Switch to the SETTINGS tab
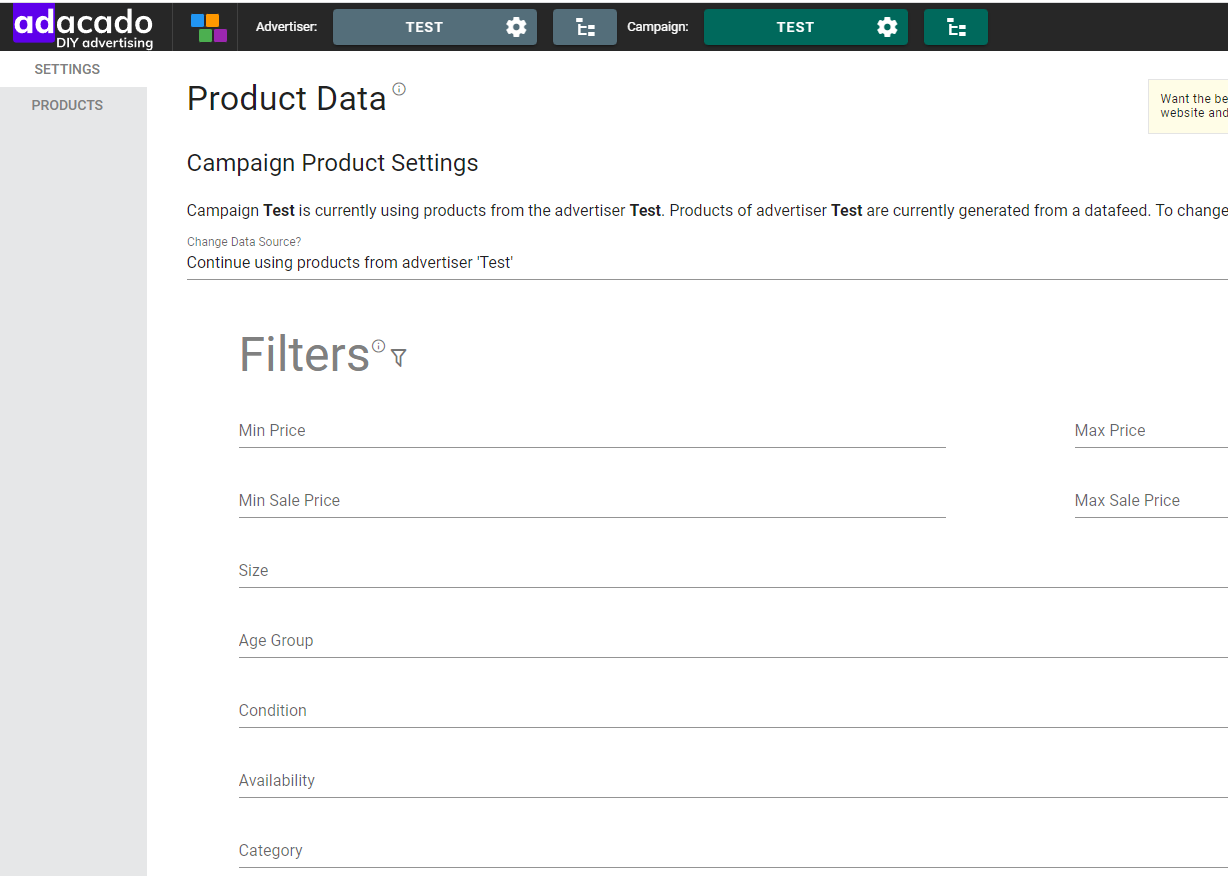This screenshot has height=876, width=1228. coord(68,69)
